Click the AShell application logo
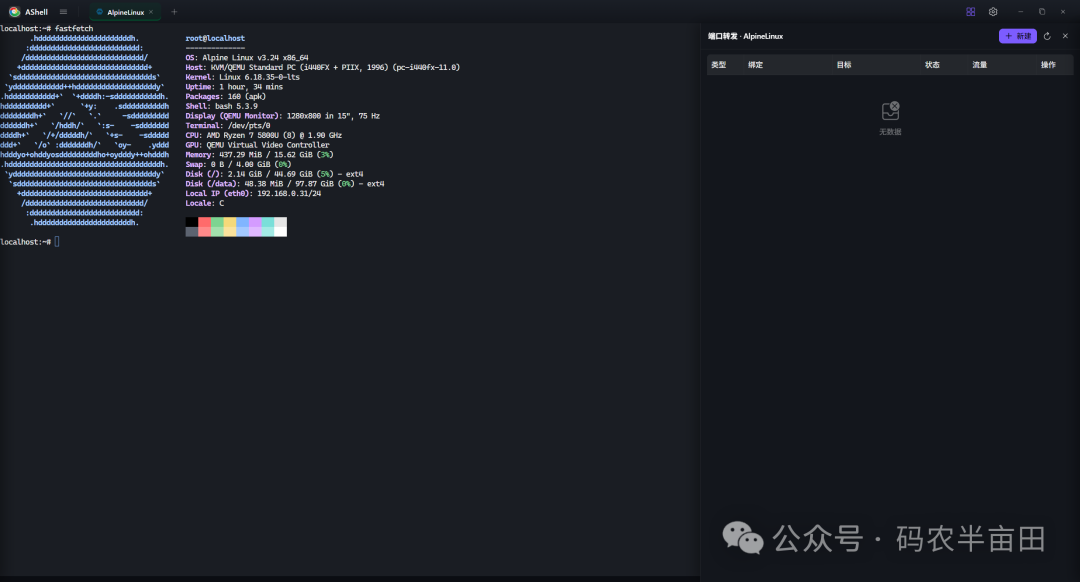Screen dimensions: 1080x582 (x=14, y=12)
